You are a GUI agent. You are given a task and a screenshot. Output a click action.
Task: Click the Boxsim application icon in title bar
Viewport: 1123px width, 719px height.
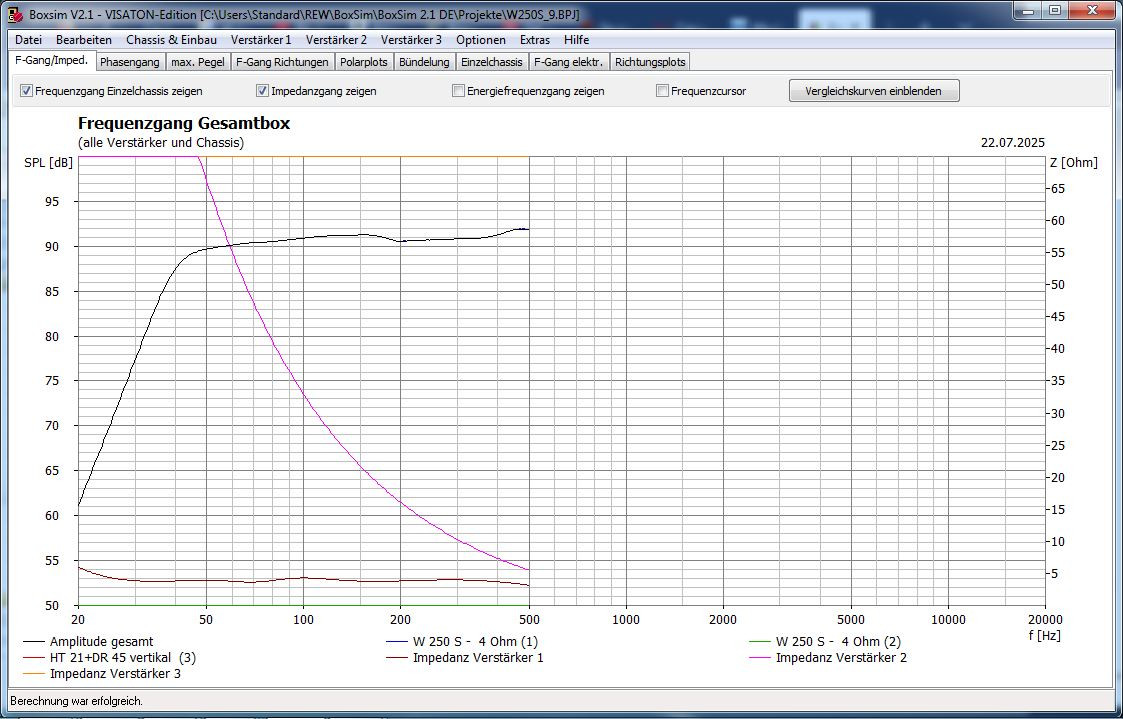pos(14,13)
